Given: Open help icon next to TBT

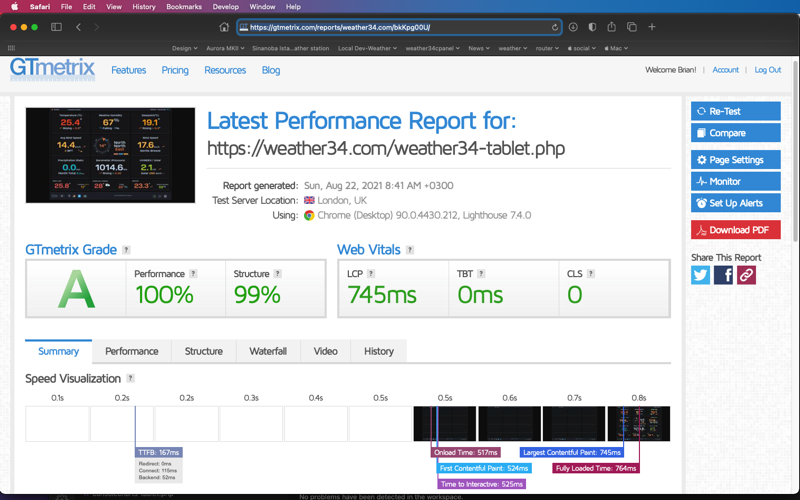Looking at the screenshot, I should pyautogui.click(x=481, y=273).
